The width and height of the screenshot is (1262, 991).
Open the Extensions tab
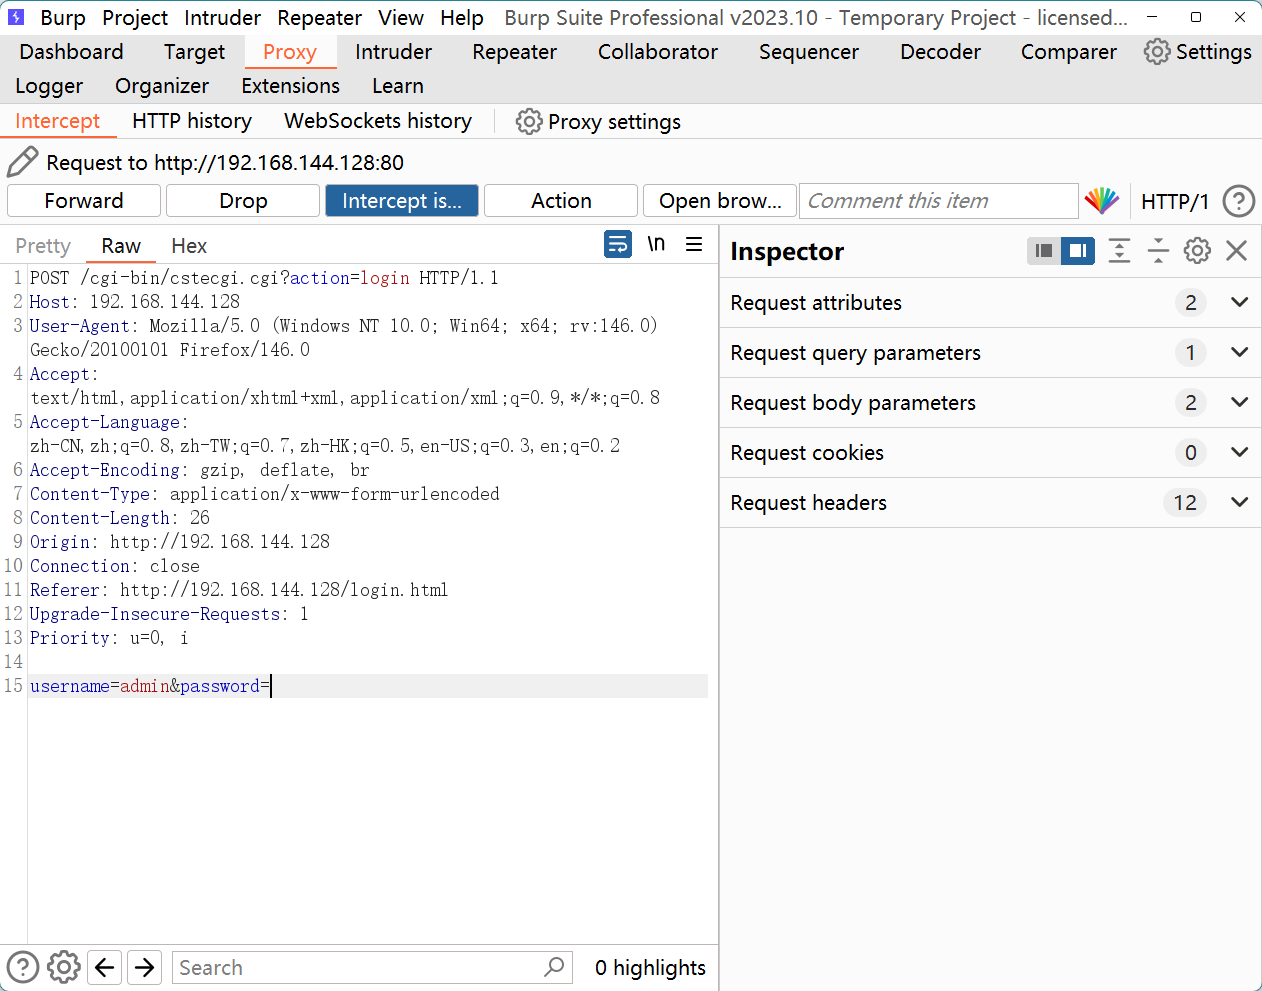290,86
